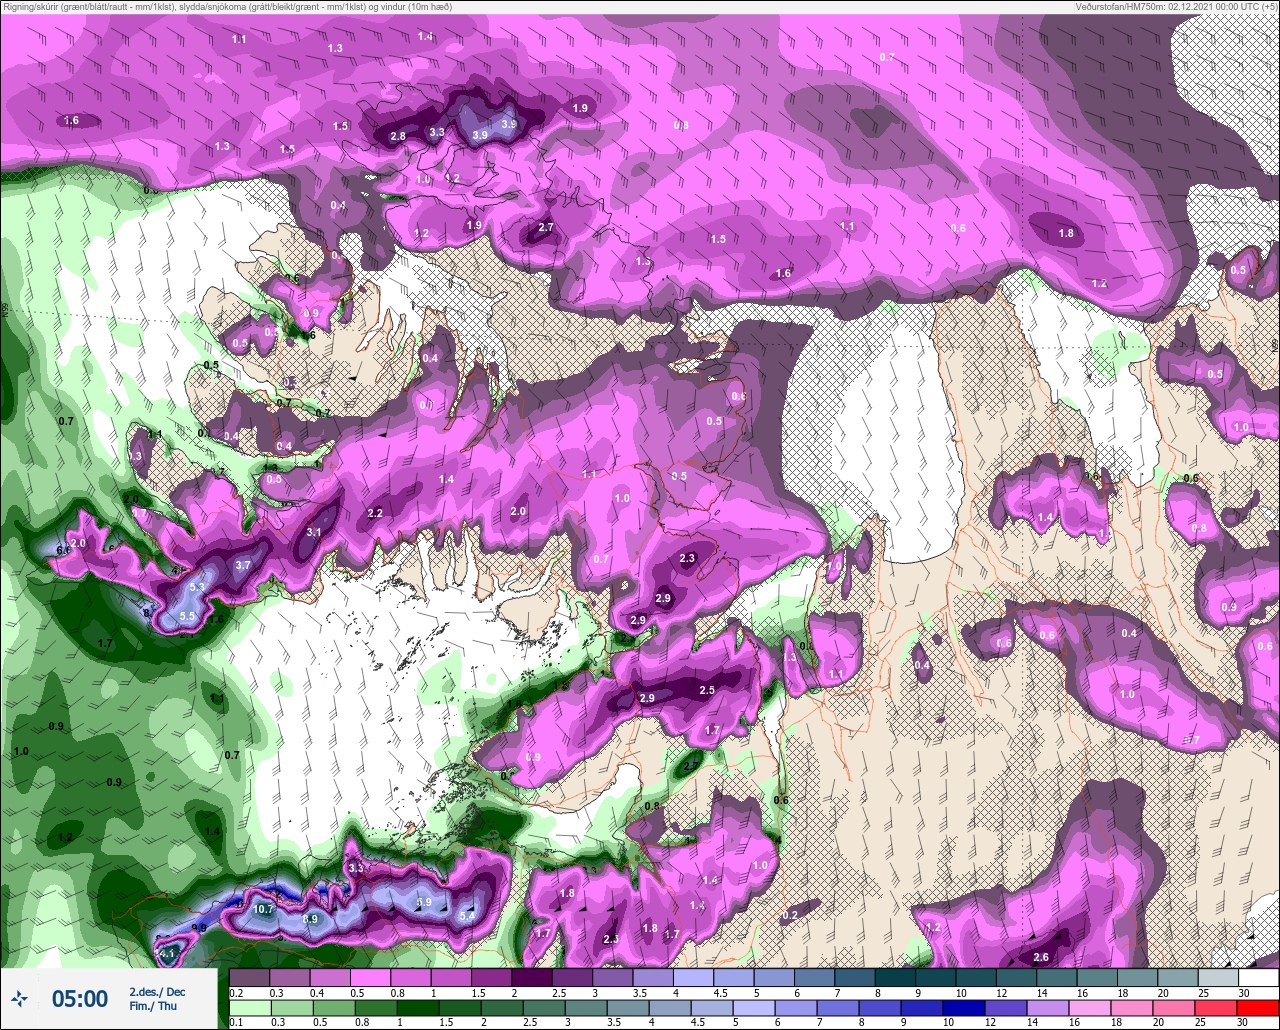Select the '2.des./ Dec' date text
The height and width of the screenshot is (1030, 1280).
point(157,992)
